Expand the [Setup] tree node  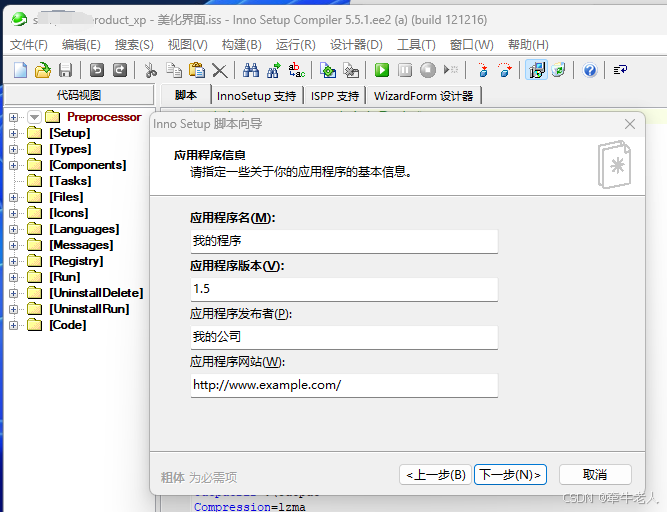click(13, 133)
